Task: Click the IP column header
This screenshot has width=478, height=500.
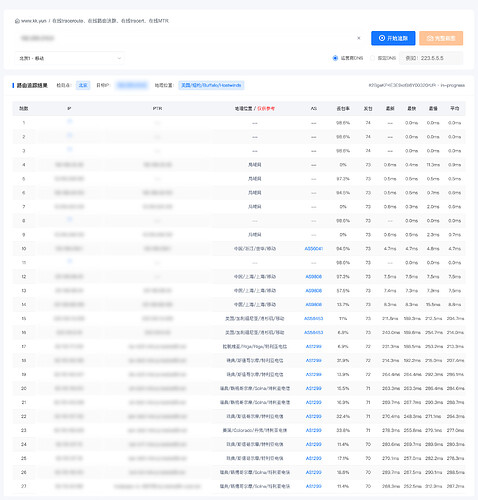Action: coord(69,109)
